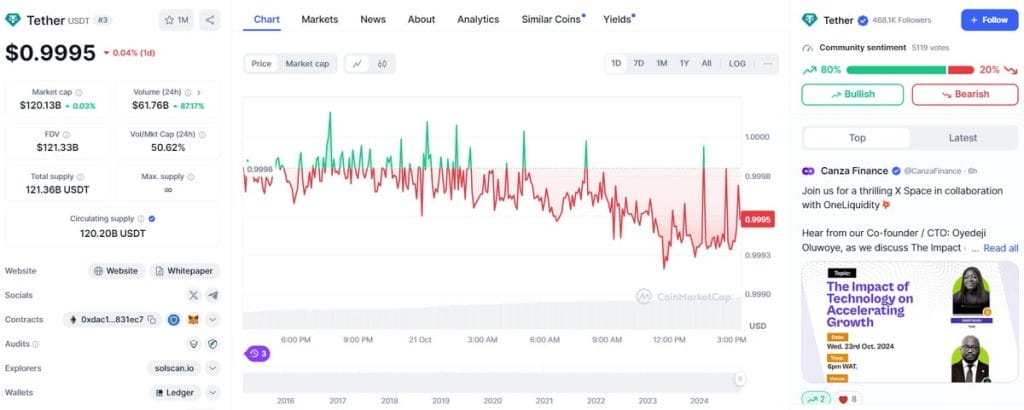Click Canza Finance avatar icon
This screenshot has width=1024, height=410.
click(x=808, y=171)
